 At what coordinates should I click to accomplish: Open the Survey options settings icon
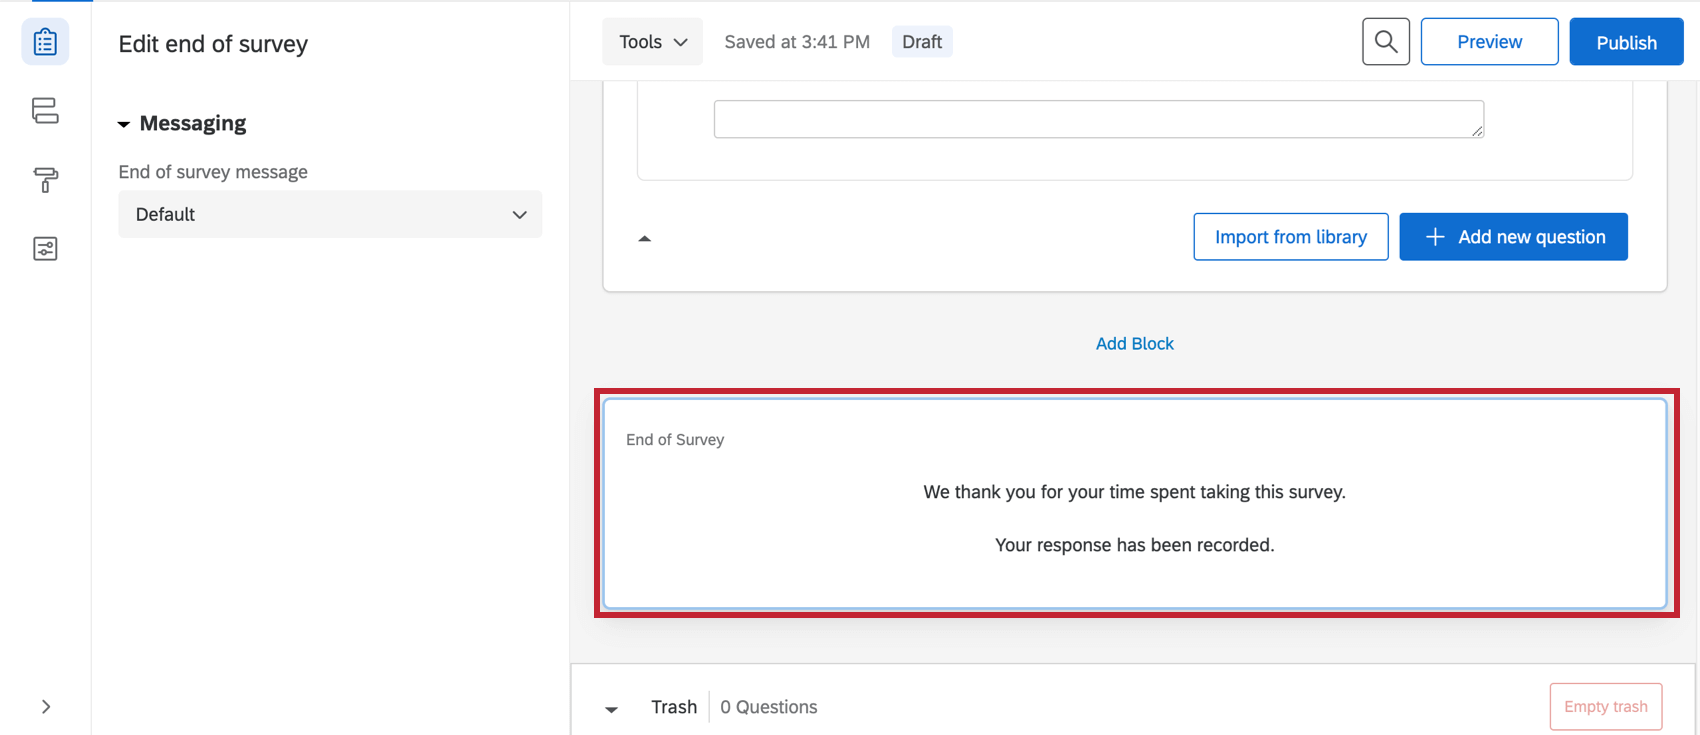coord(45,248)
